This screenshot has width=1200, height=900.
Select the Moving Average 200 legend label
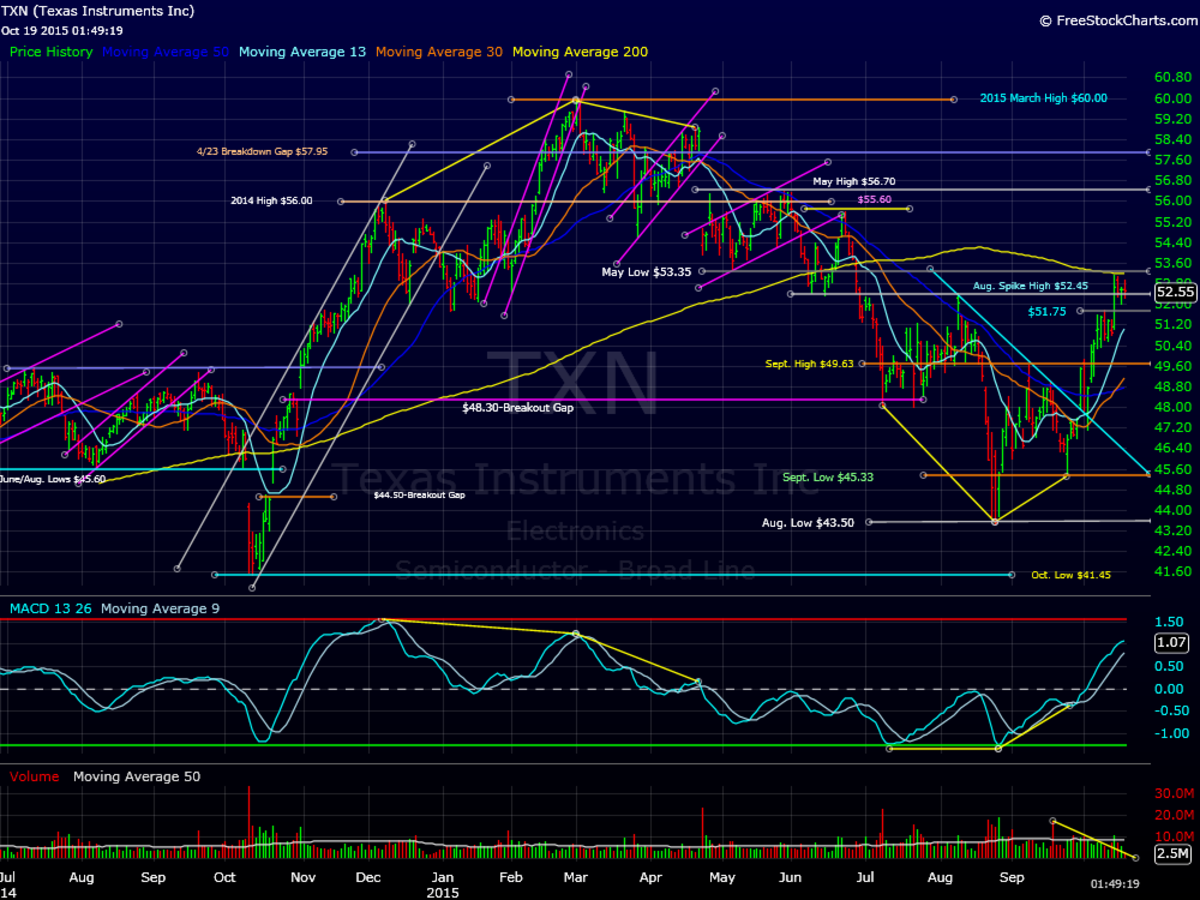[x=580, y=51]
